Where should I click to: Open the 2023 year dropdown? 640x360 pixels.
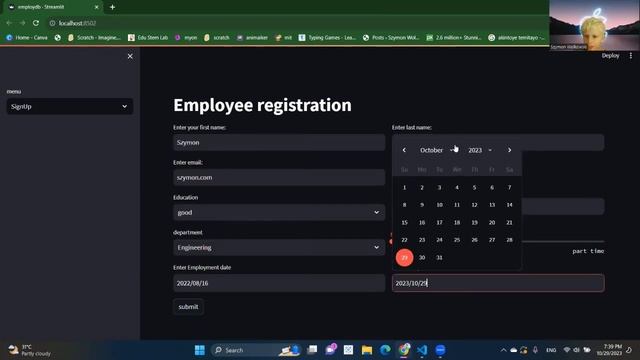(480, 150)
